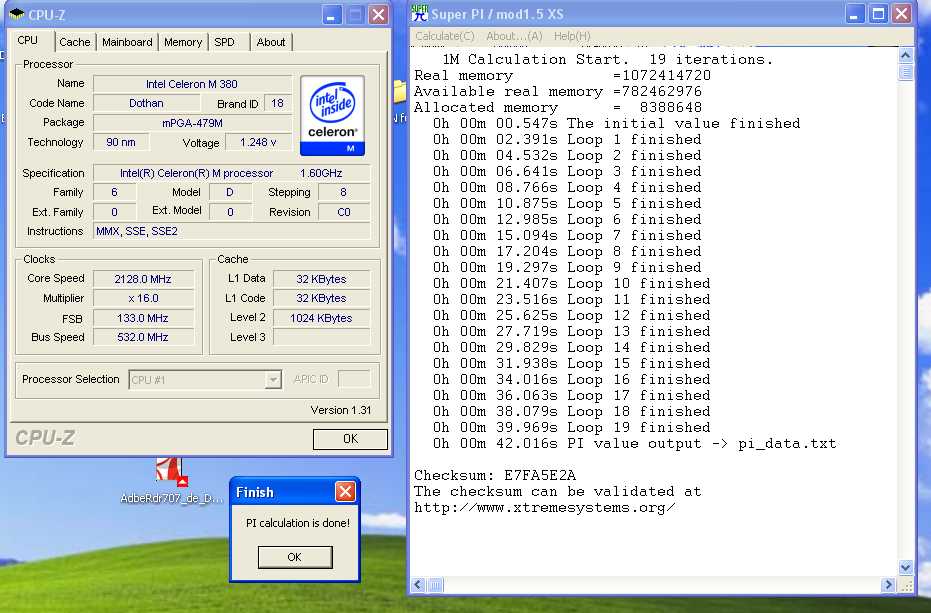Click the Super PI horizontal scroll right arrow

tap(888, 584)
